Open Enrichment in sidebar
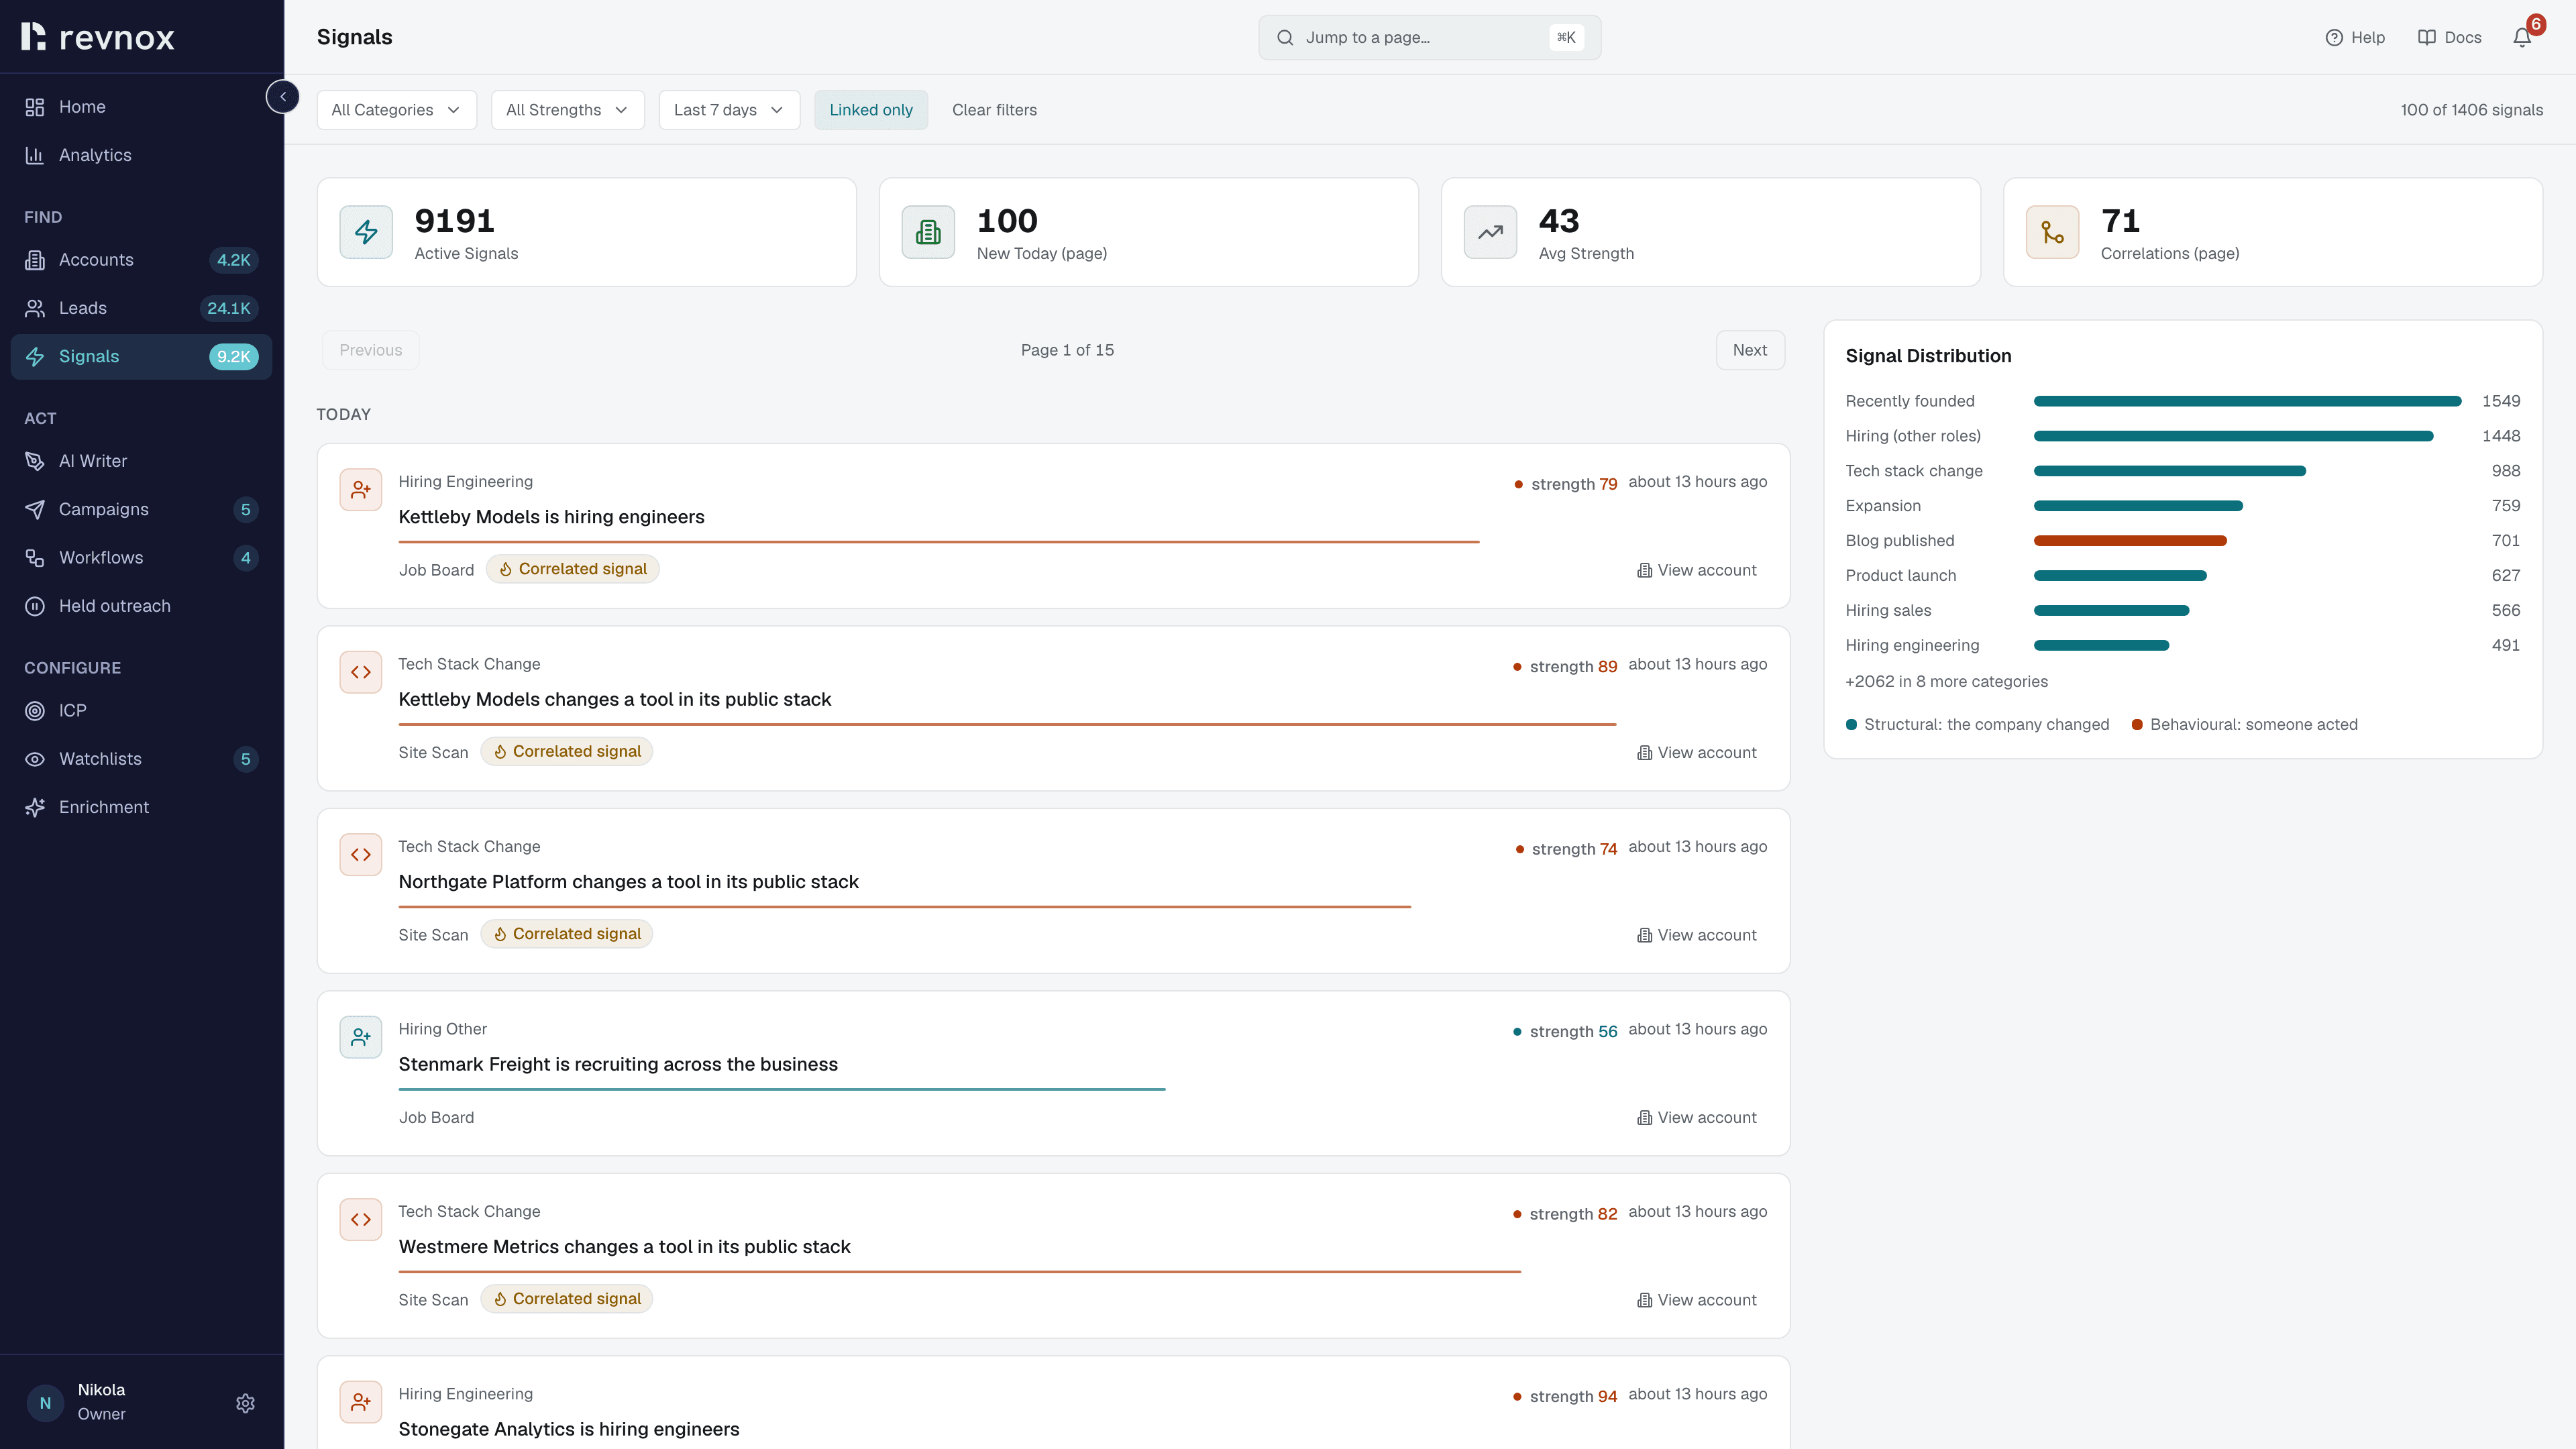This screenshot has width=2576, height=1449. click(x=141, y=807)
